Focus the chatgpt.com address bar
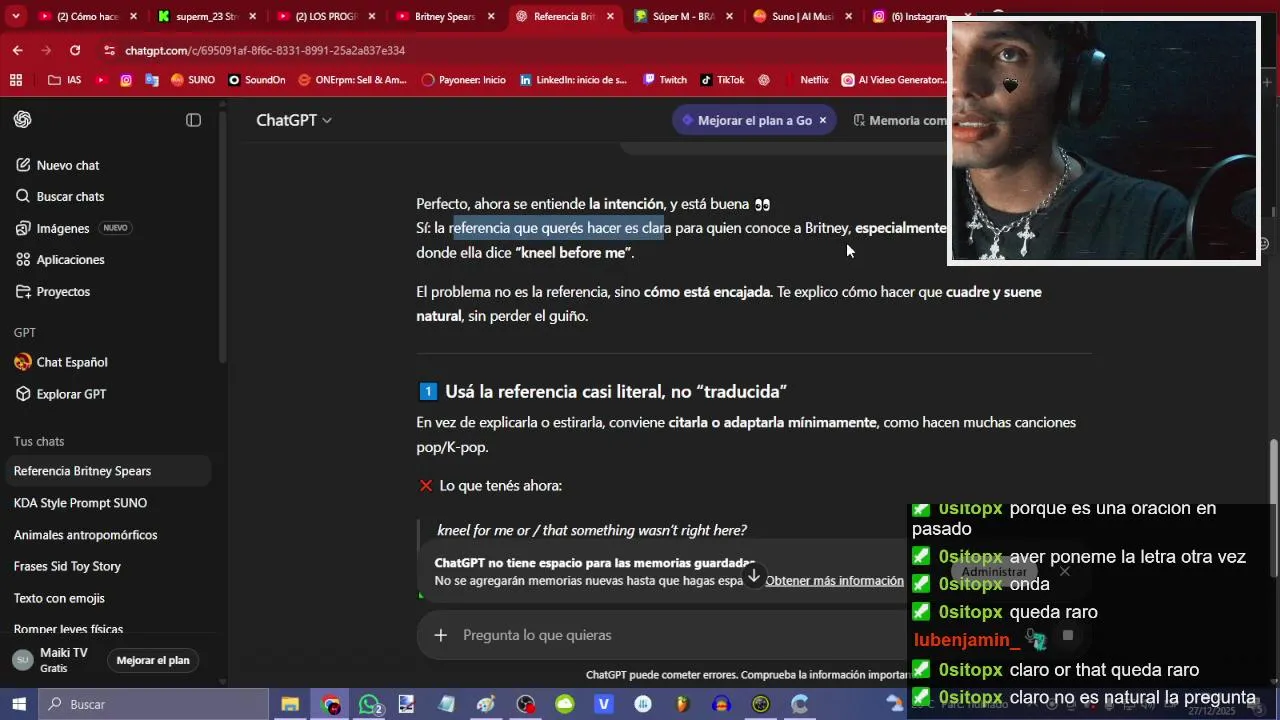This screenshot has height=720, width=1280. pyautogui.click(x=520, y=50)
